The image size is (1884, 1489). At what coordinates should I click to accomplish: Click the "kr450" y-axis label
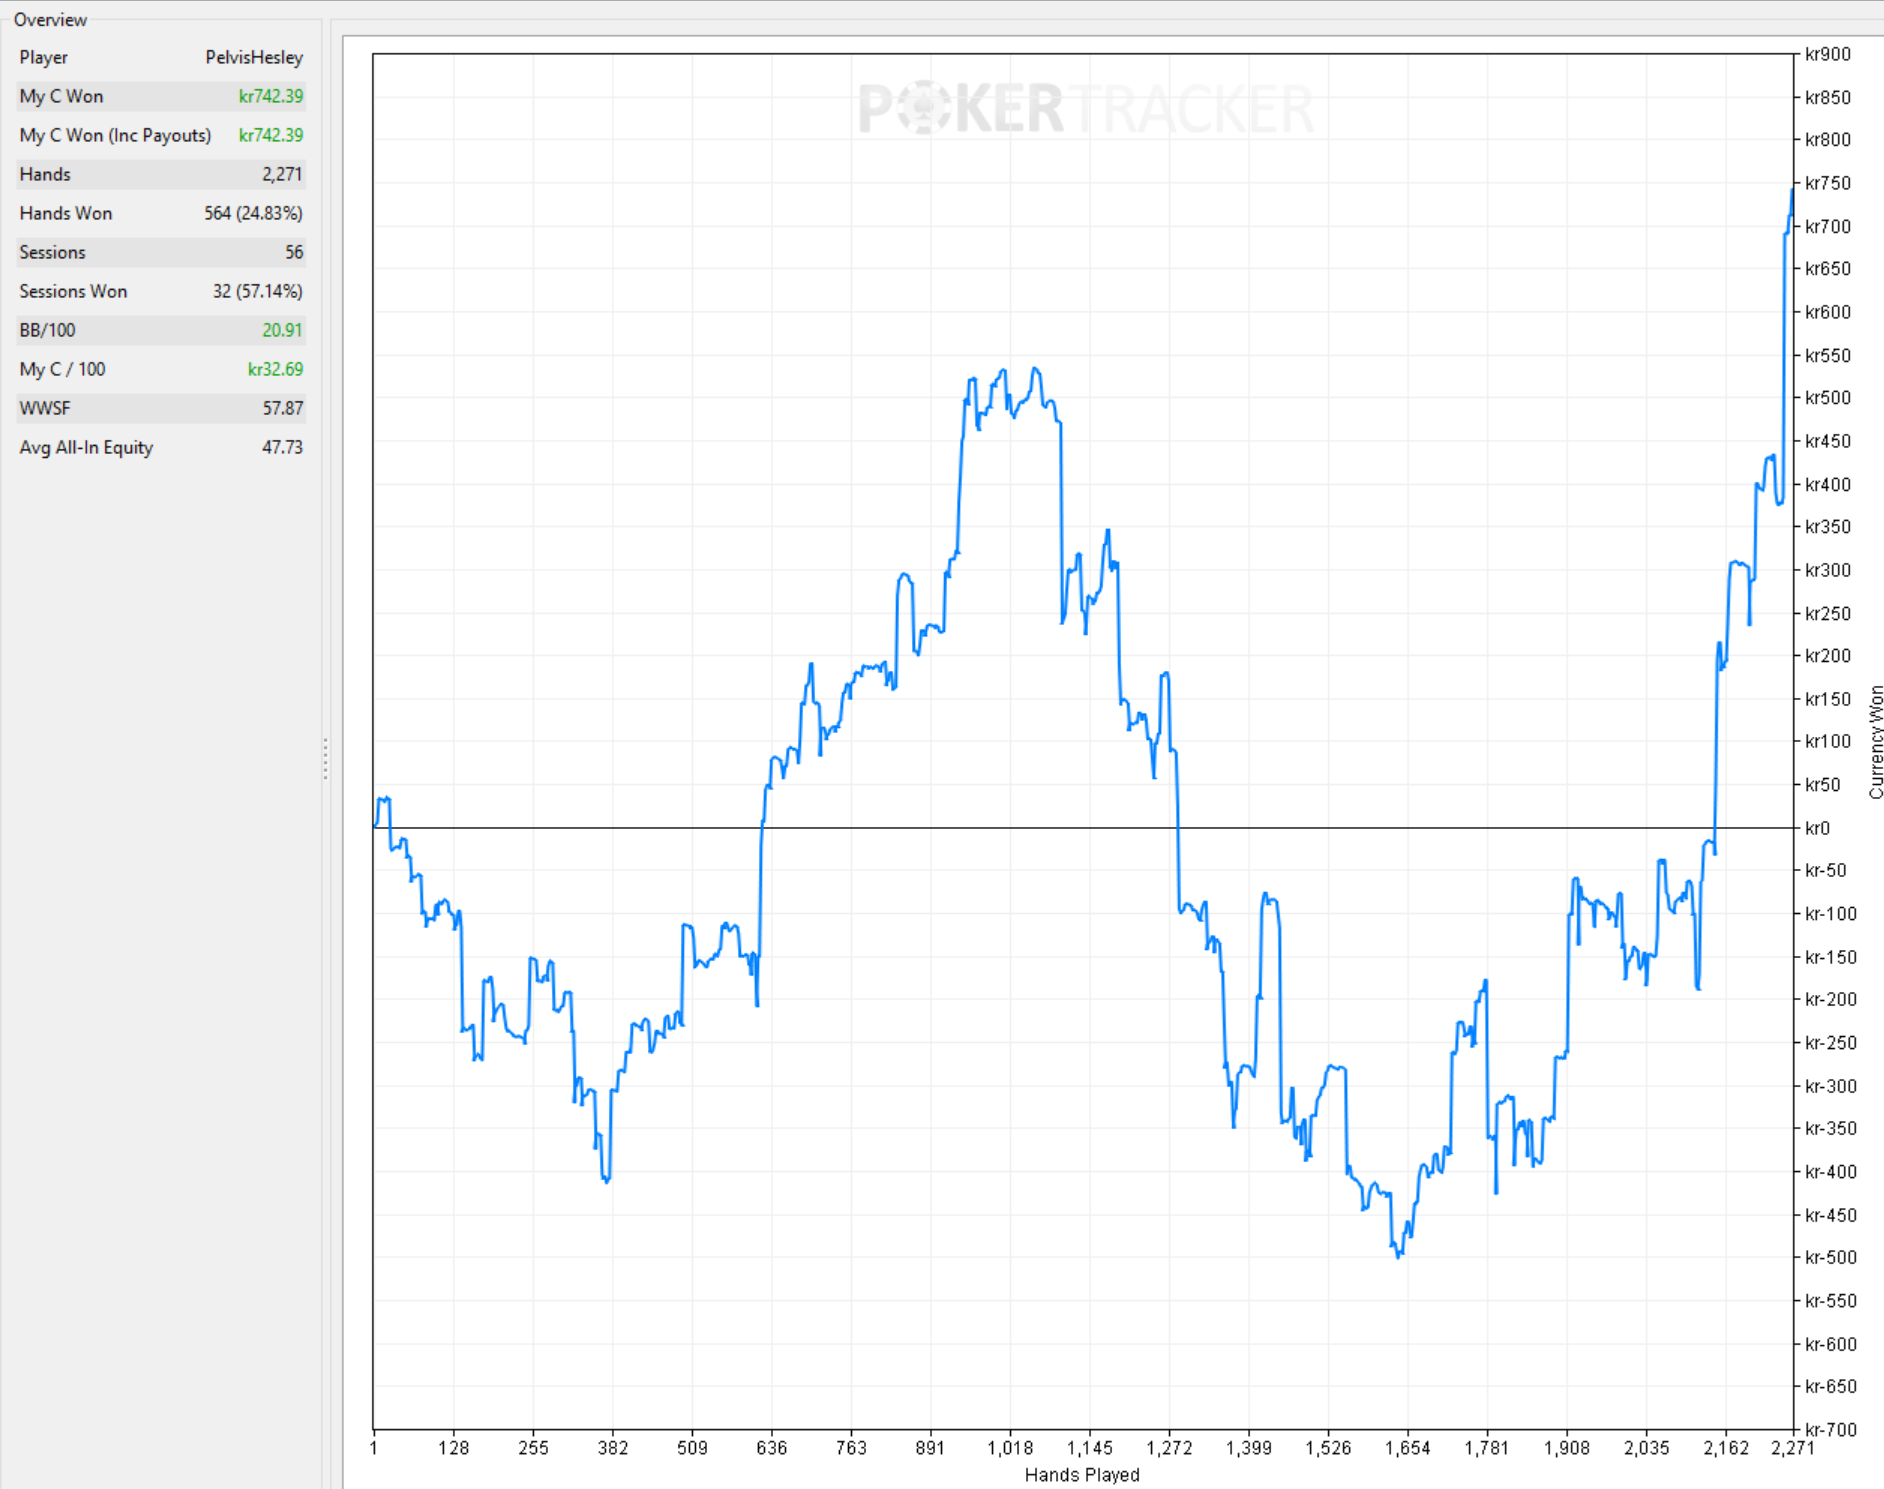1827,441
